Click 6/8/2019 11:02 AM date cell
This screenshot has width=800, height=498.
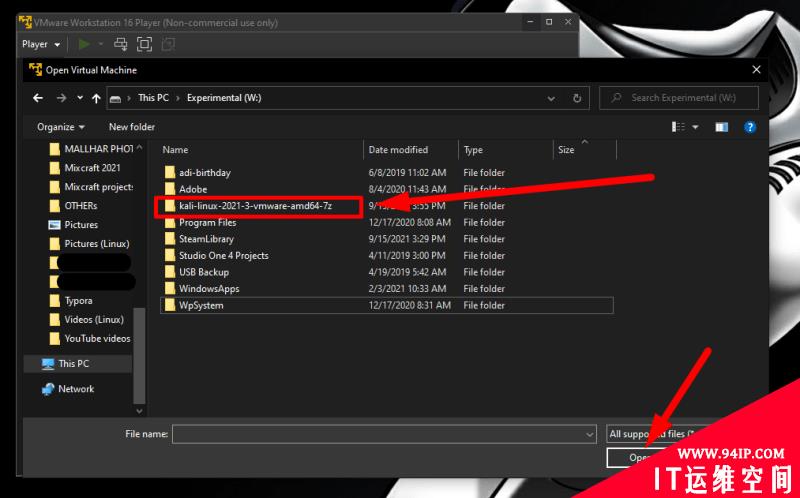407,172
